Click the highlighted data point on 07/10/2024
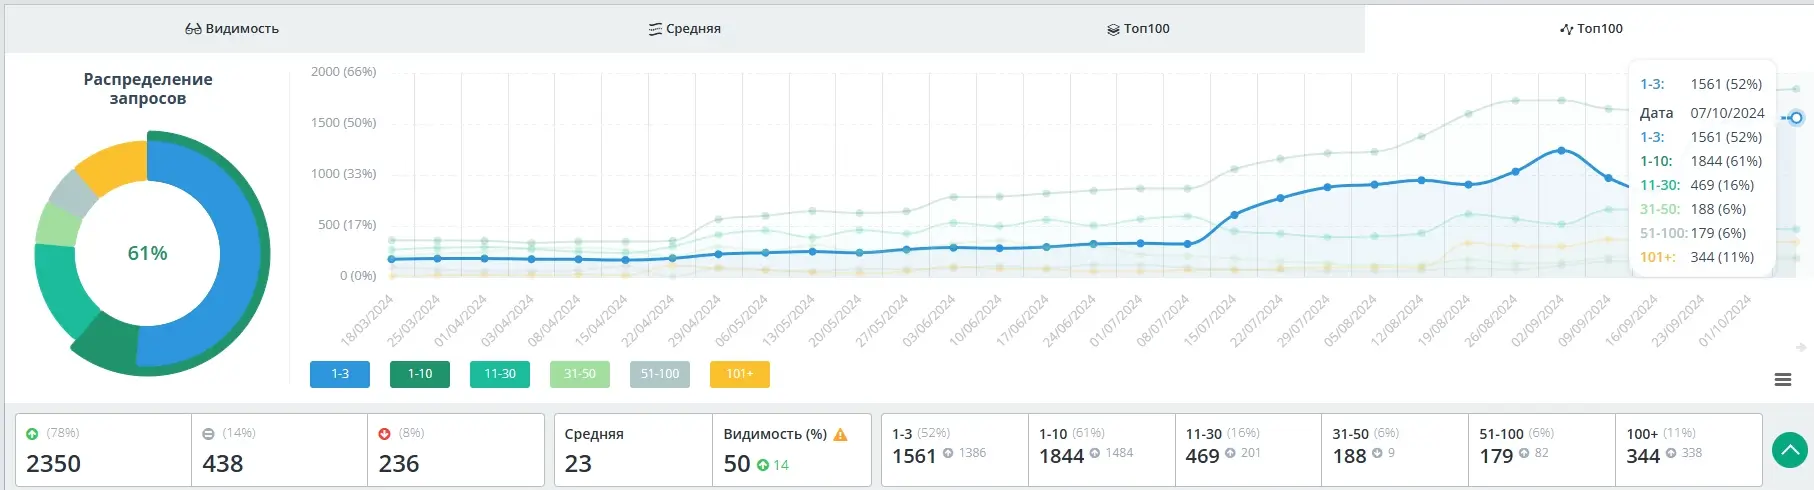Image resolution: width=1814 pixels, height=490 pixels. [1796, 118]
